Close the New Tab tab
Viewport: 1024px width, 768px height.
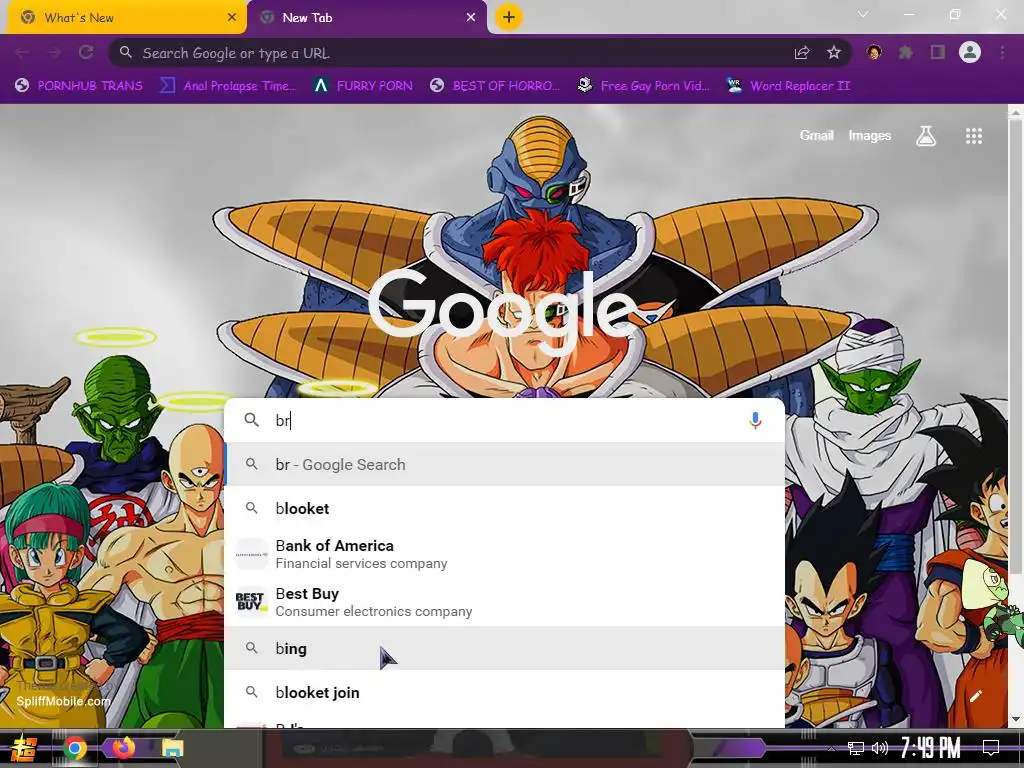point(471,18)
